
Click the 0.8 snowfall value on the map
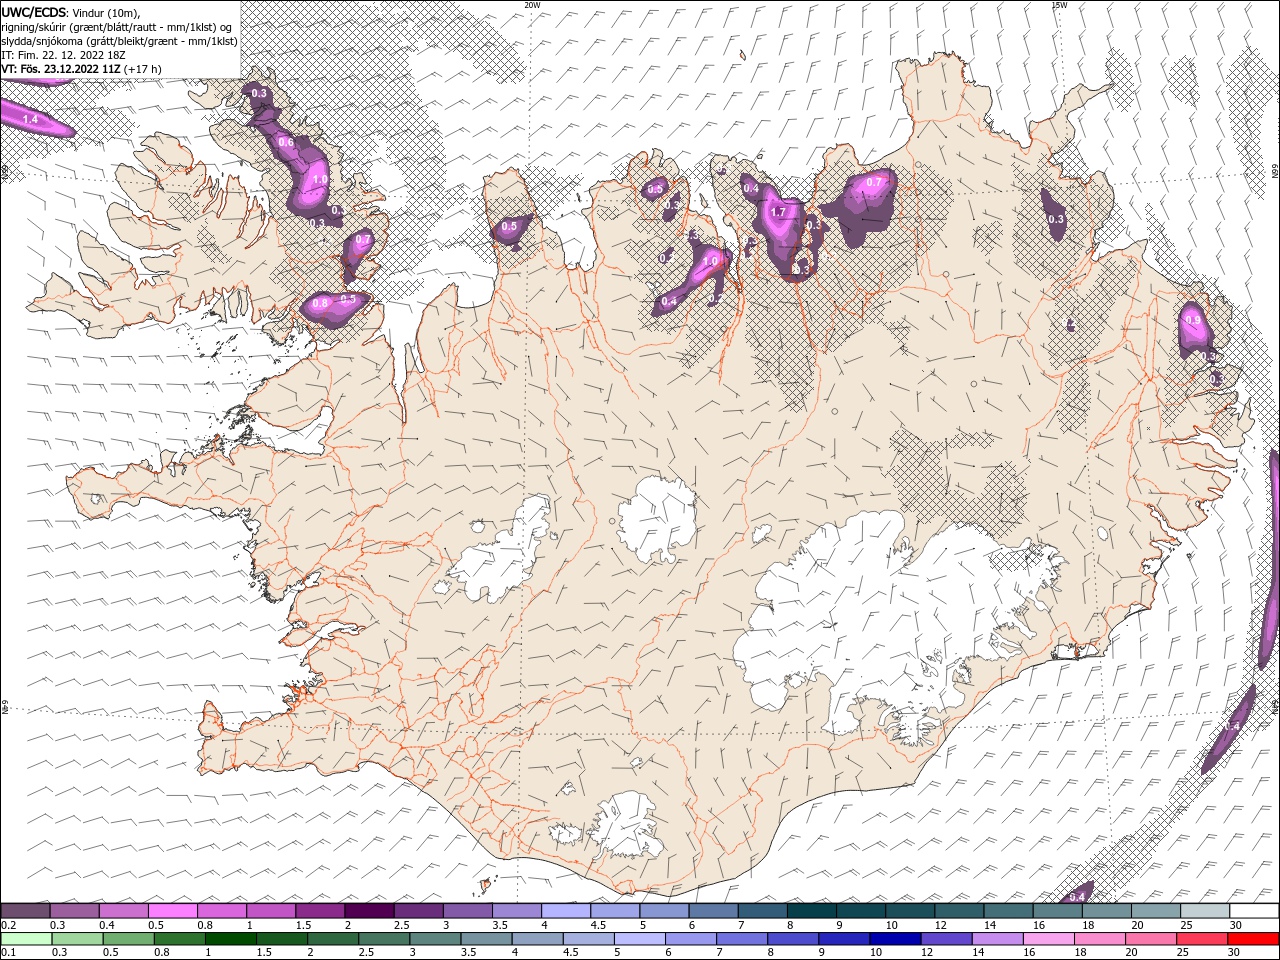tap(320, 304)
